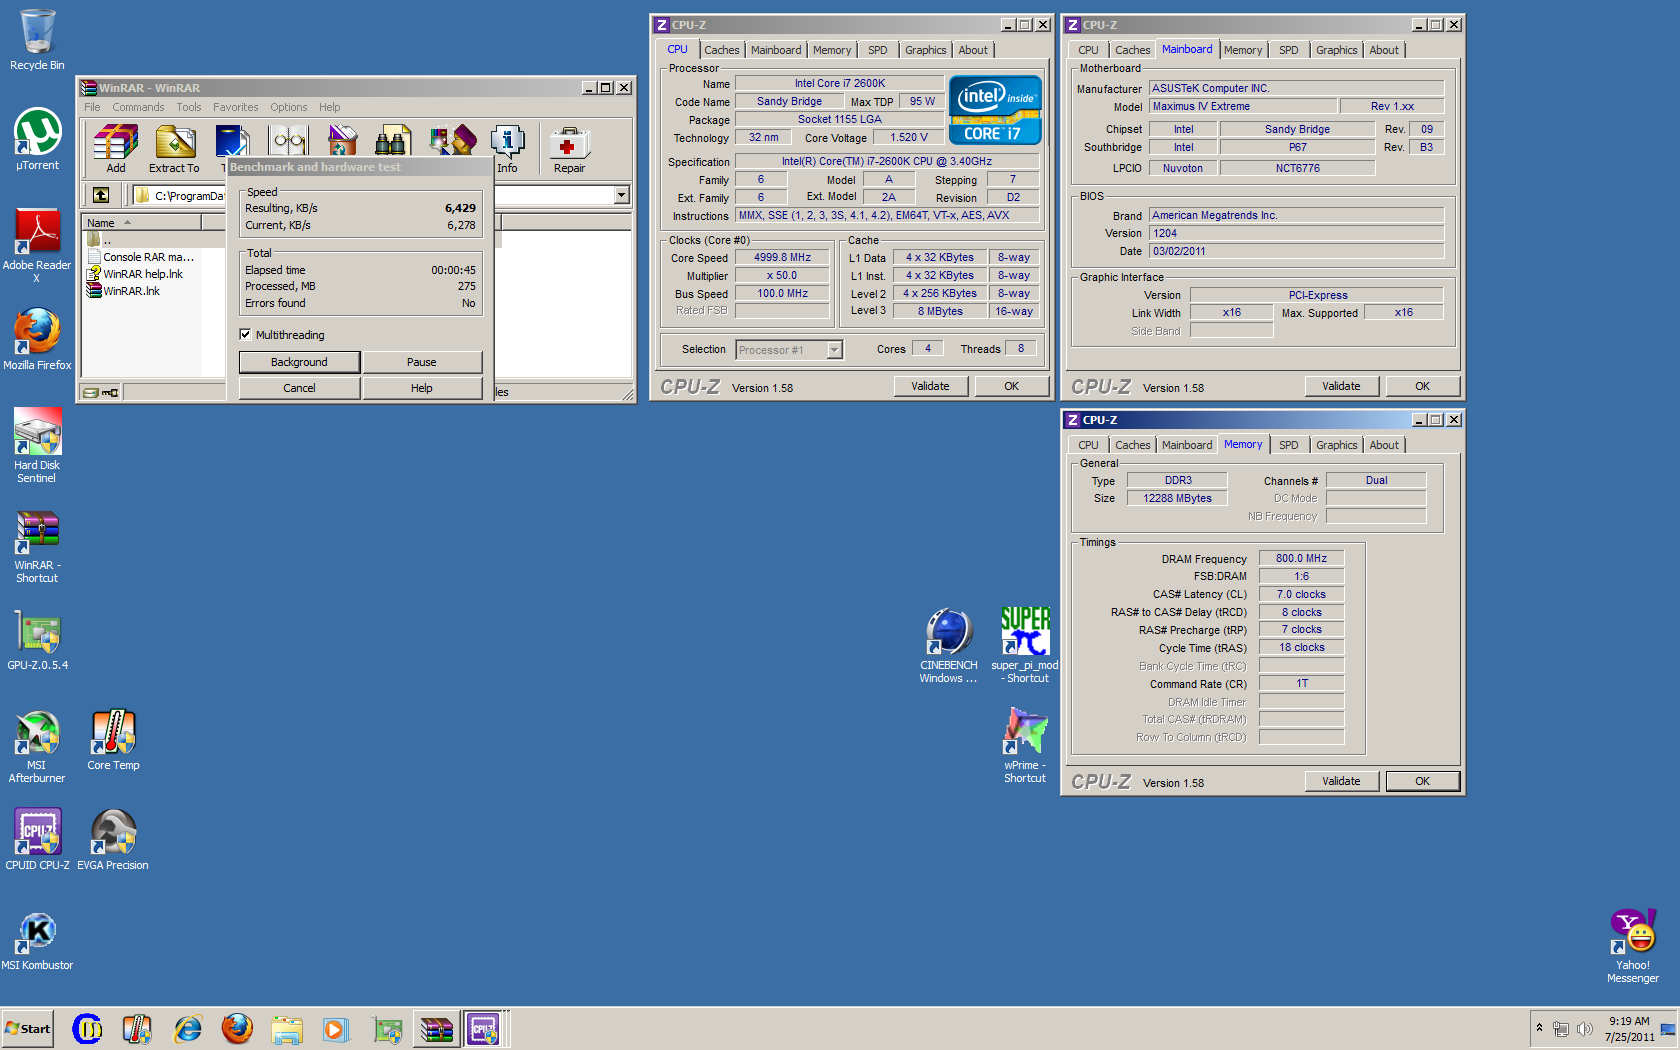Viewport: 1680px width, 1050px height.
Task: Open Graphics tab in Mainboard window
Action: [x=1336, y=50]
